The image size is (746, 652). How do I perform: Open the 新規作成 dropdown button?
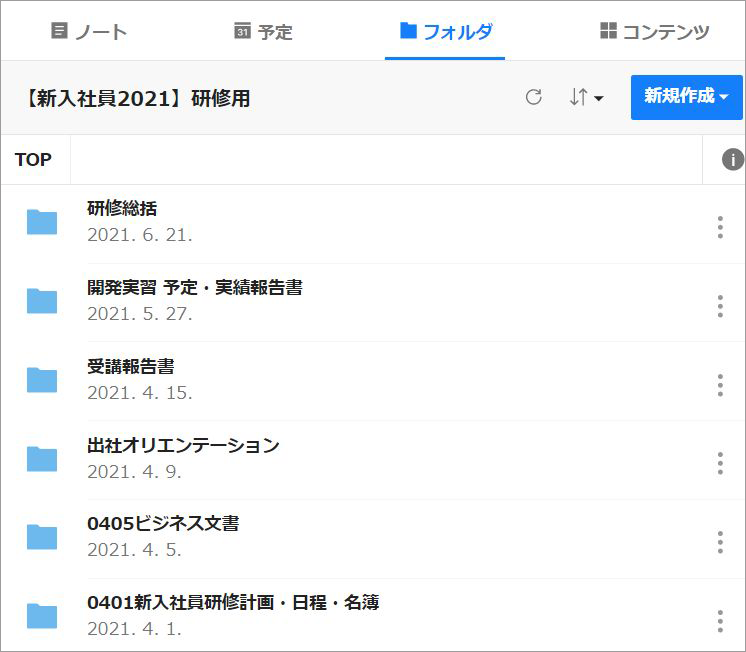click(686, 96)
